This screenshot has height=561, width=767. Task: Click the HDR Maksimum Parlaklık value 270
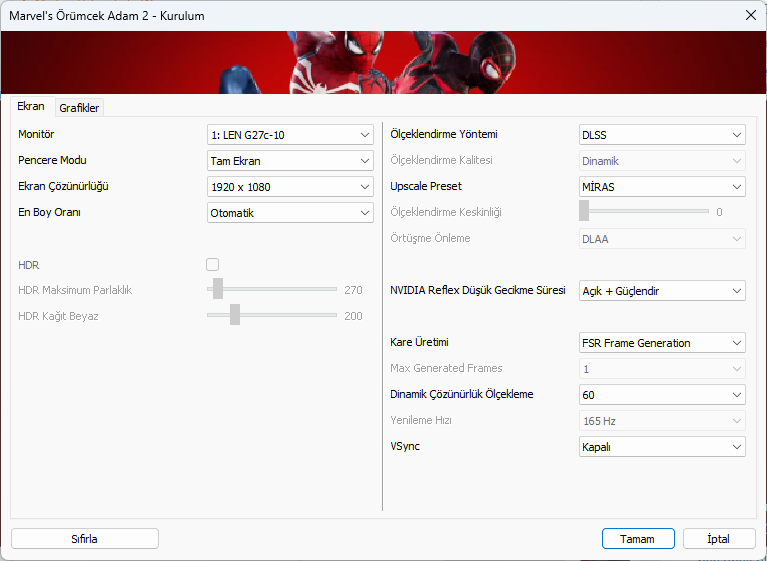point(353,290)
